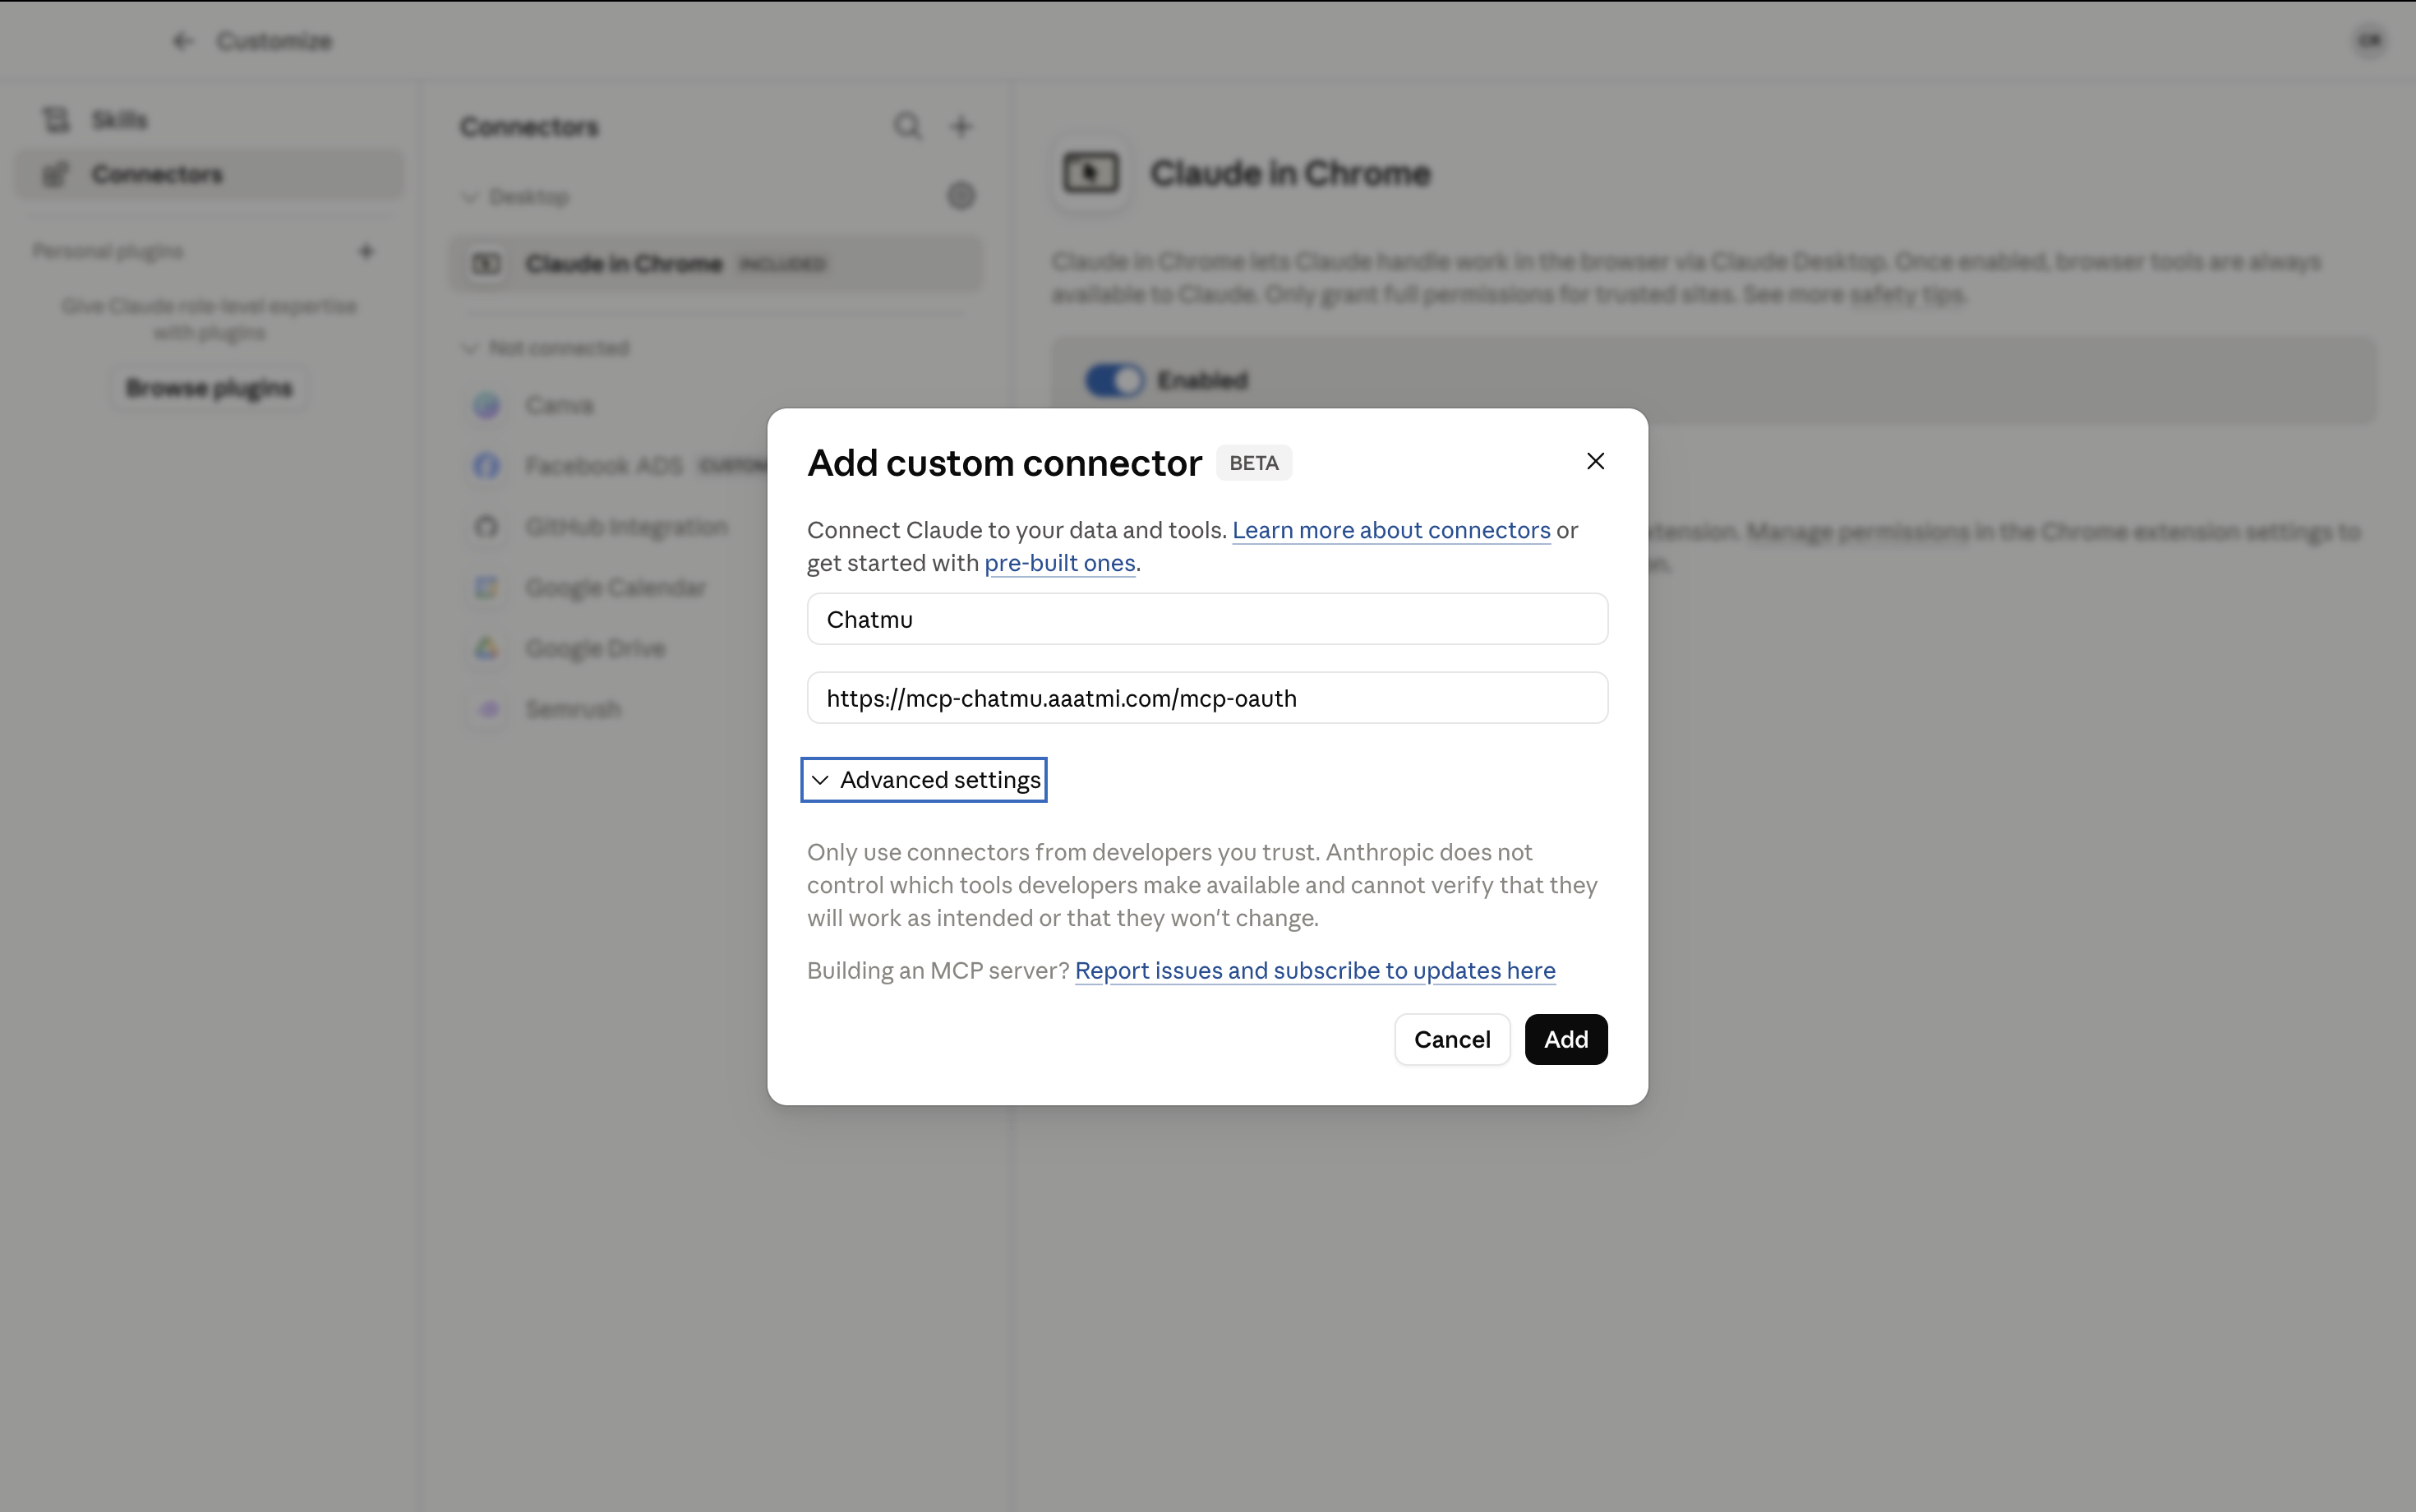Toggle the Claude in Chrome Enabled switch
The height and width of the screenshot is (1512, 2416).
(1114, 380)
